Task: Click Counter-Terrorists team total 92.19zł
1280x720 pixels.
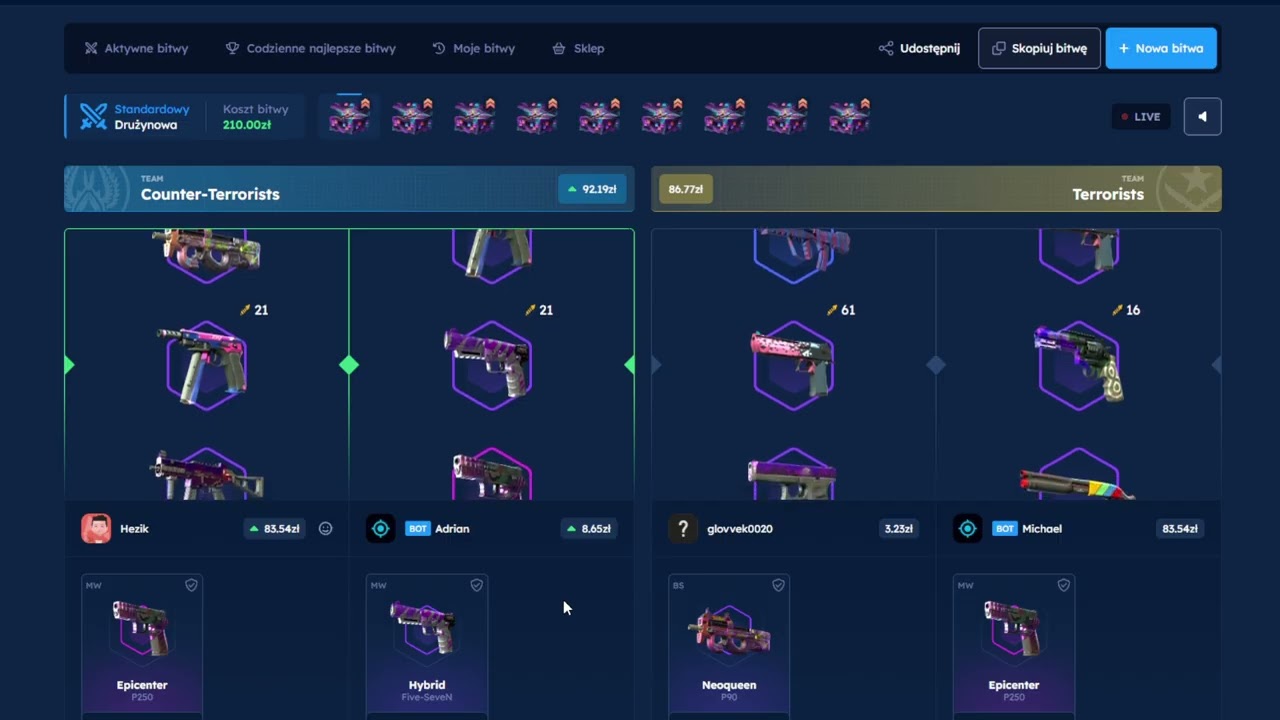Action: click(592, 189)
